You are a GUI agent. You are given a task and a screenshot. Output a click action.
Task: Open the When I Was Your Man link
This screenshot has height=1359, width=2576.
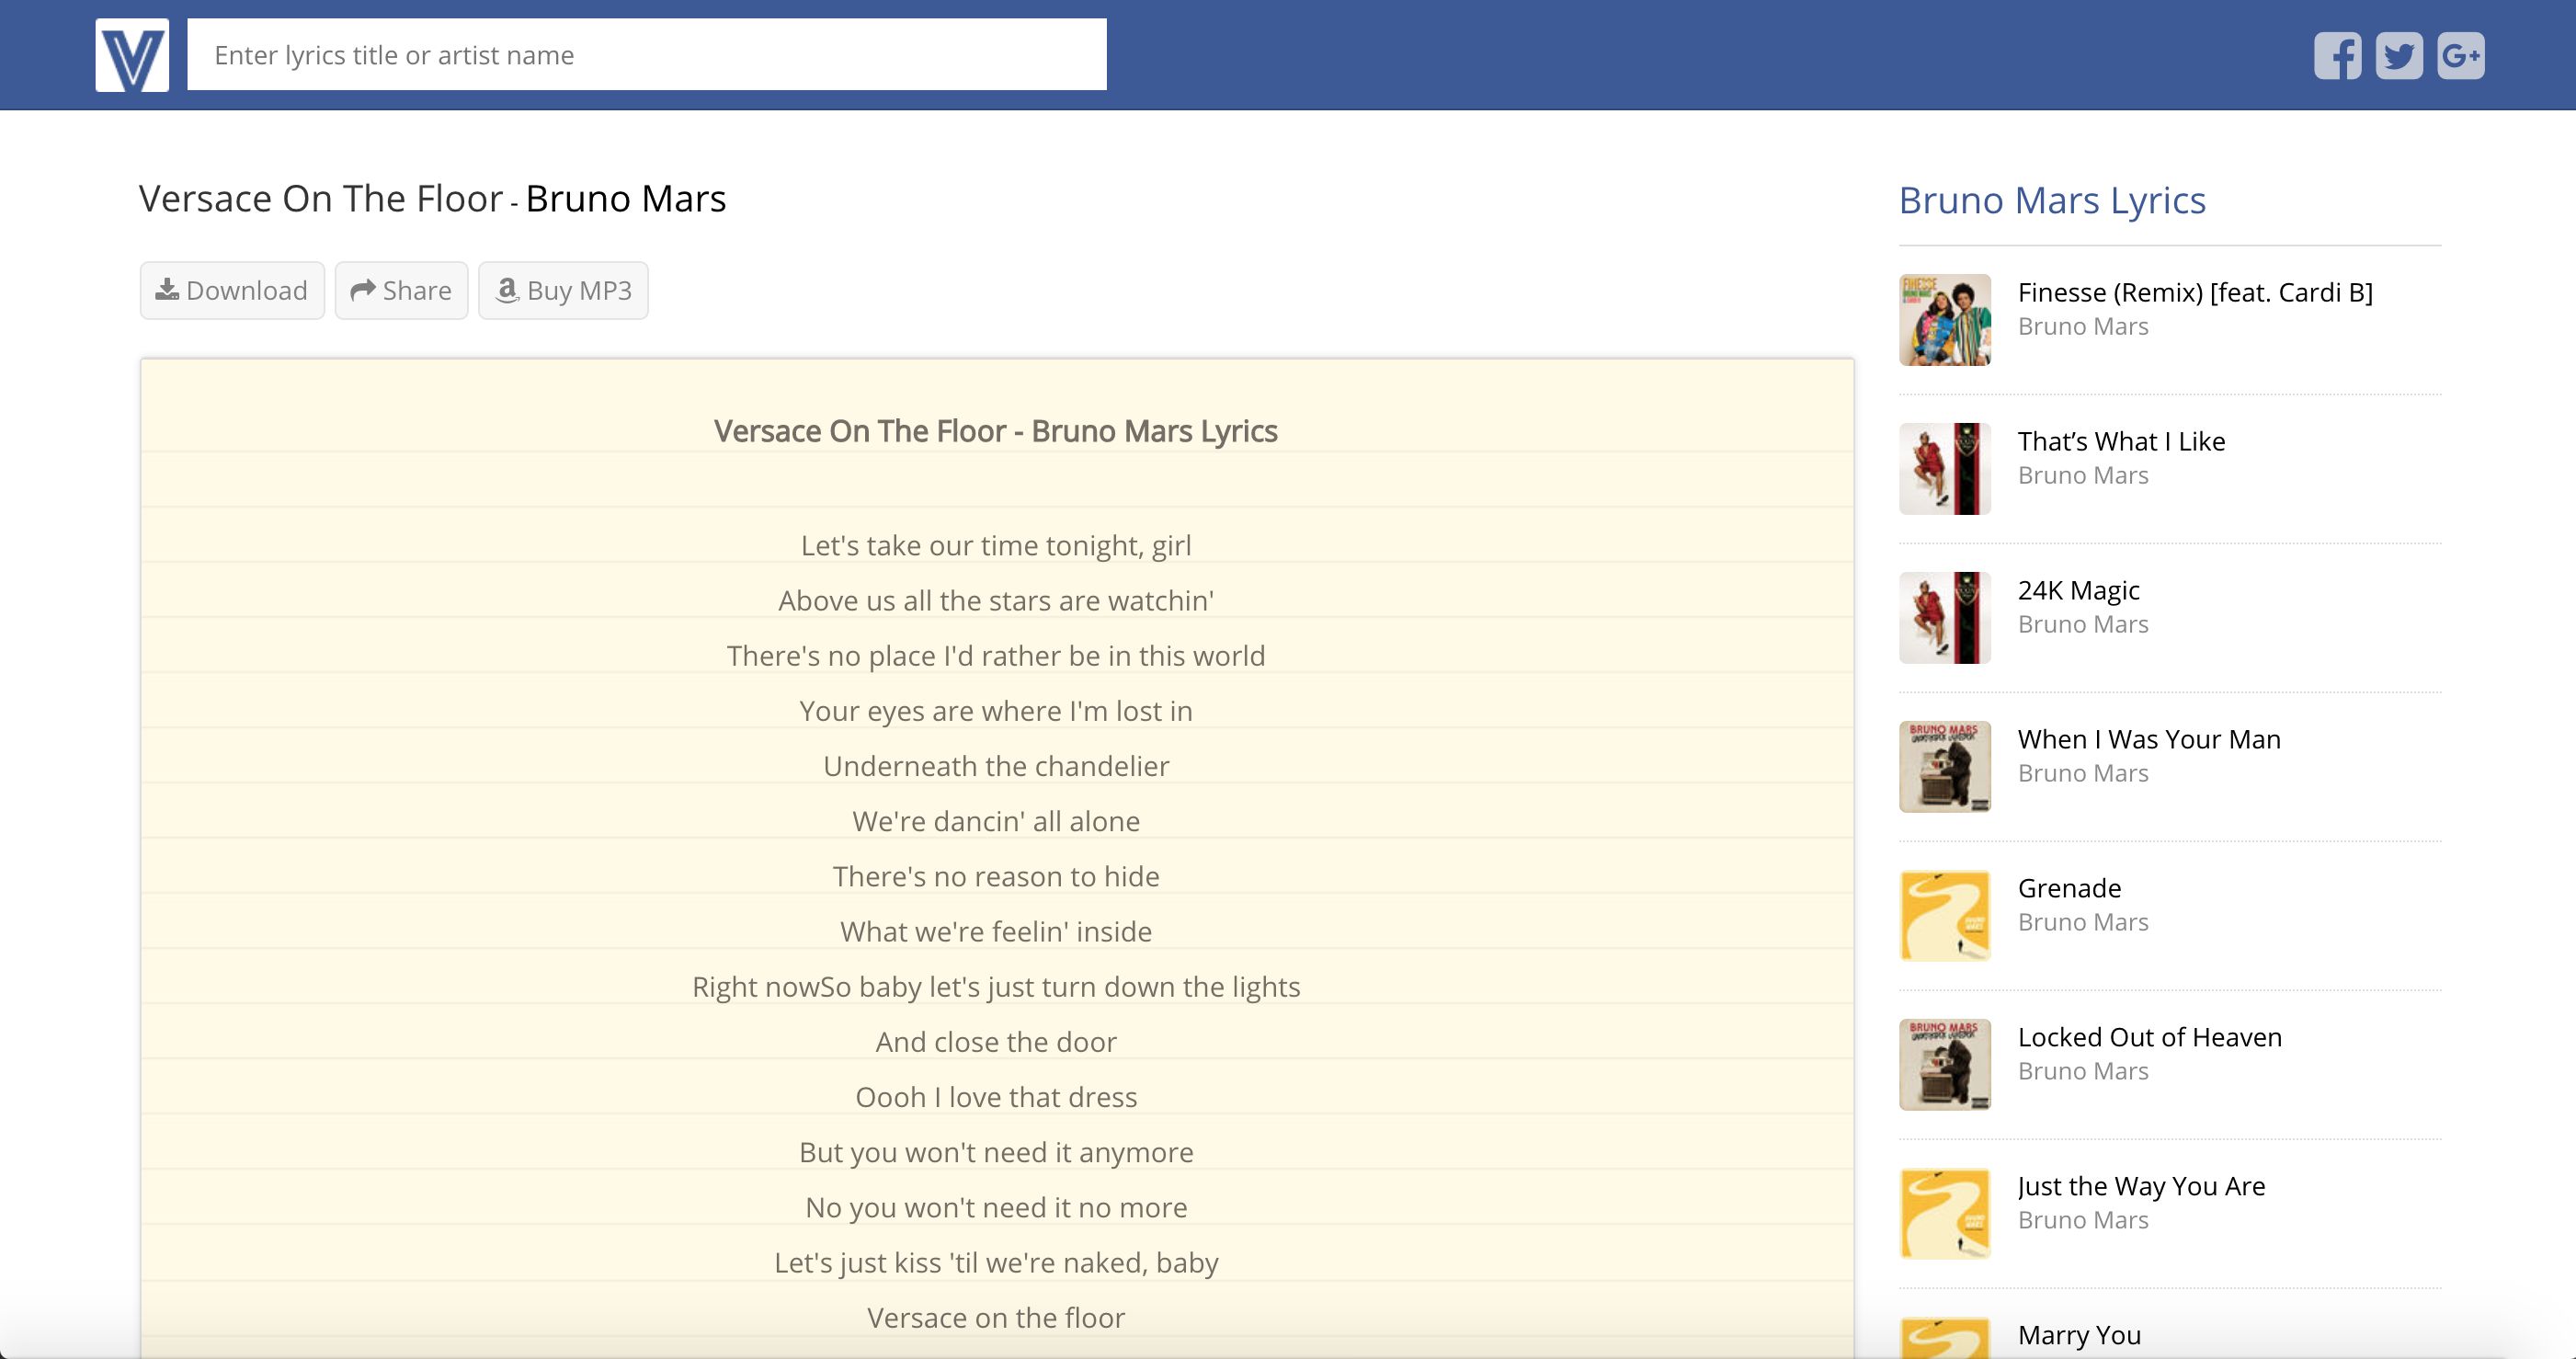[x=2149, y=739]
